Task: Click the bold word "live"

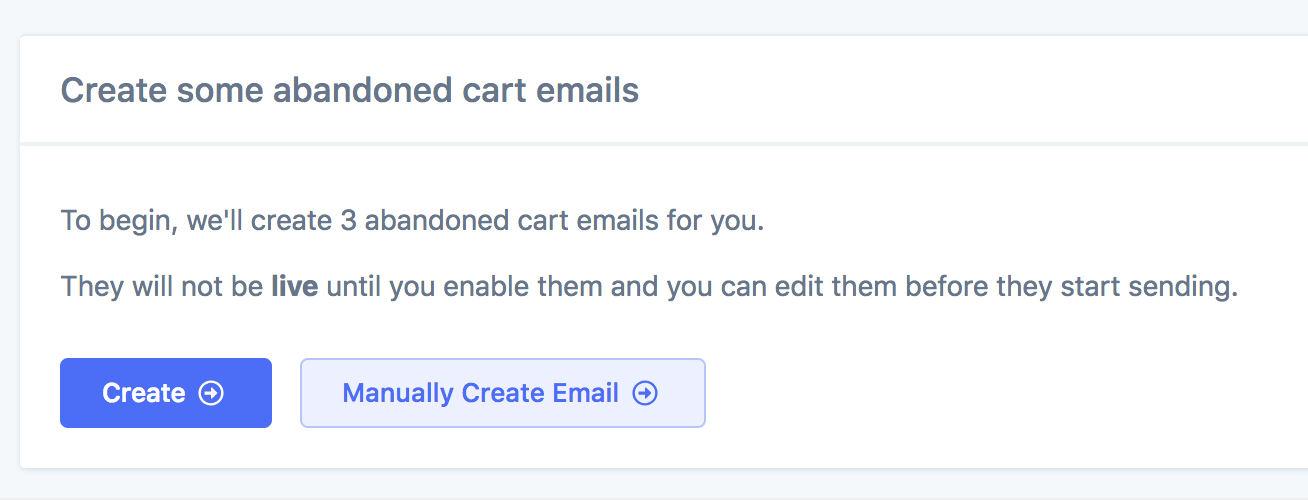Action: (x=294, y=287)
